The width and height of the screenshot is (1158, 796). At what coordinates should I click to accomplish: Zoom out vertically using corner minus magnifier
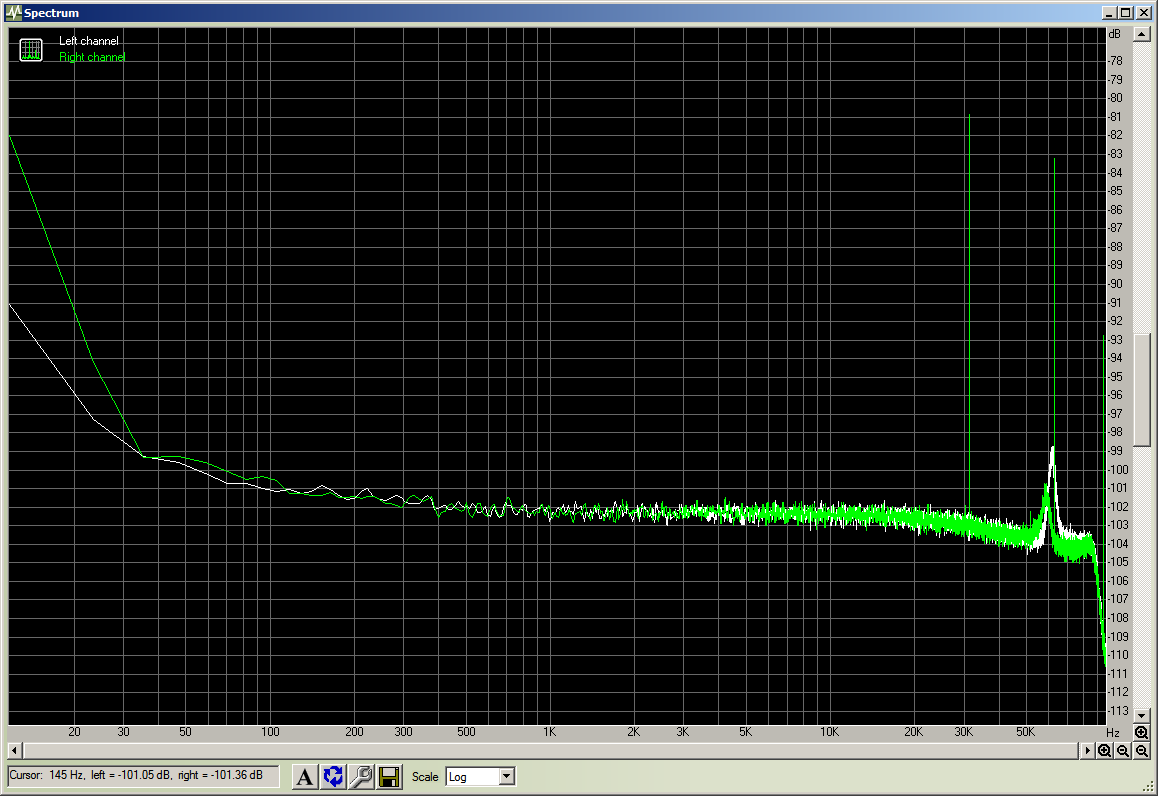point(1142,750)
